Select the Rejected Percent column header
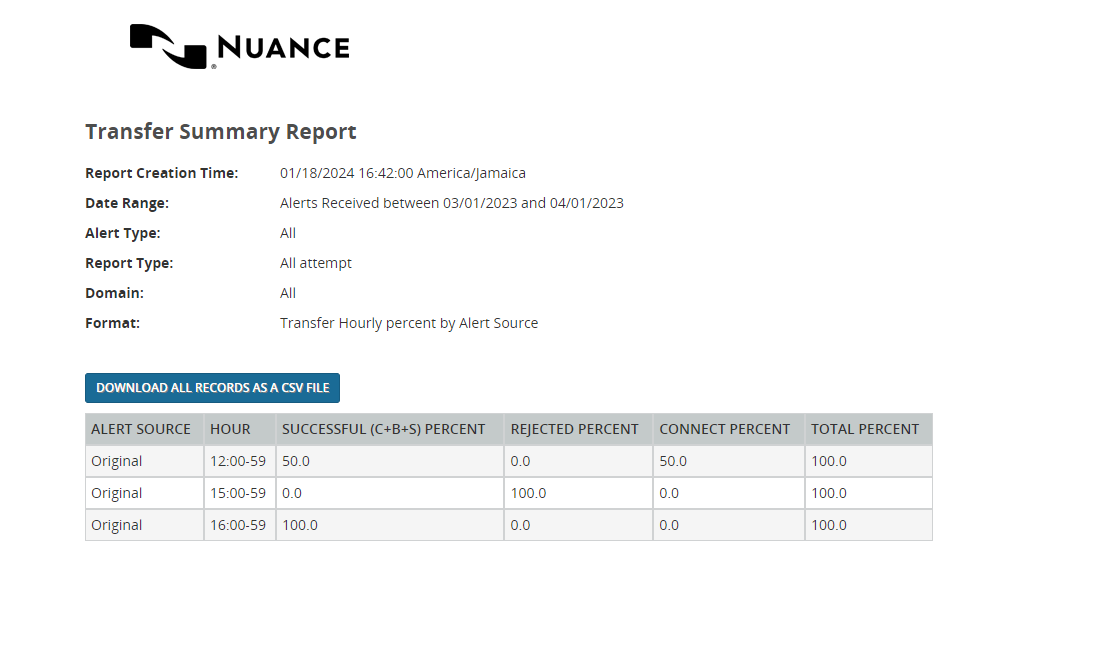This screenshot has height=657, width=1119. (575, 428)
